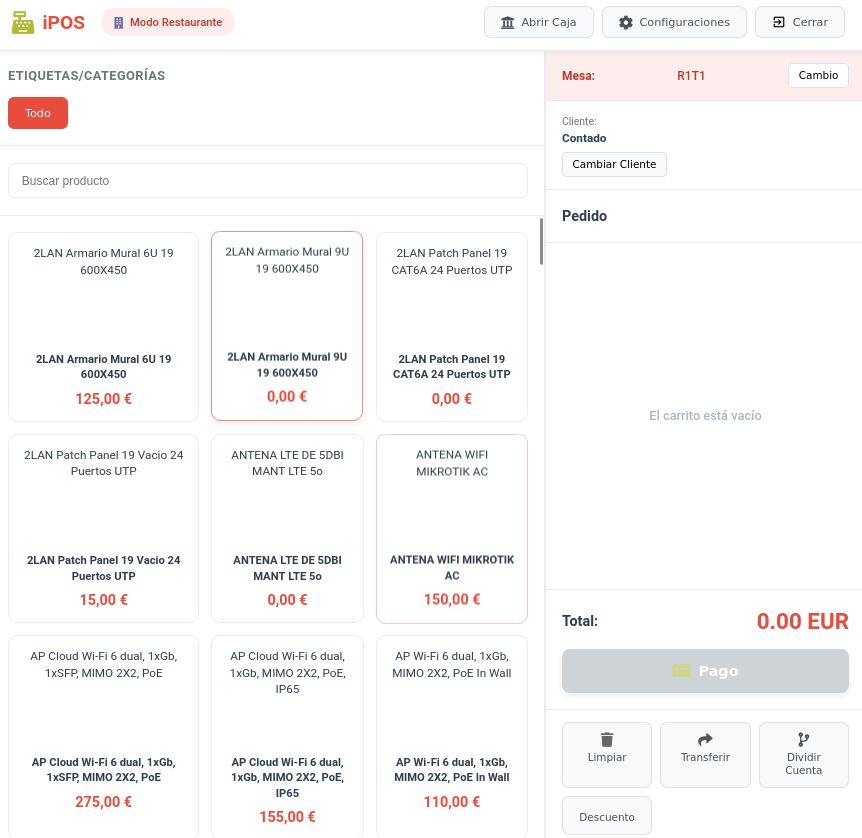Click the bank icon in Abrir Caja
This screenshot has width=862, height=838.
tap(508, 22)
